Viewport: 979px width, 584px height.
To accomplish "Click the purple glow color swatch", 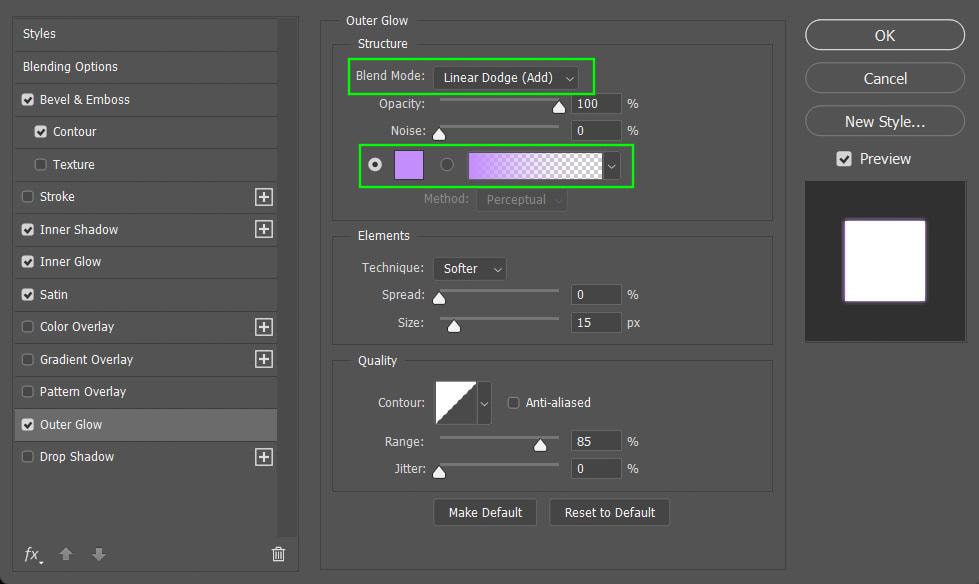I will click(x=409, y=165).
